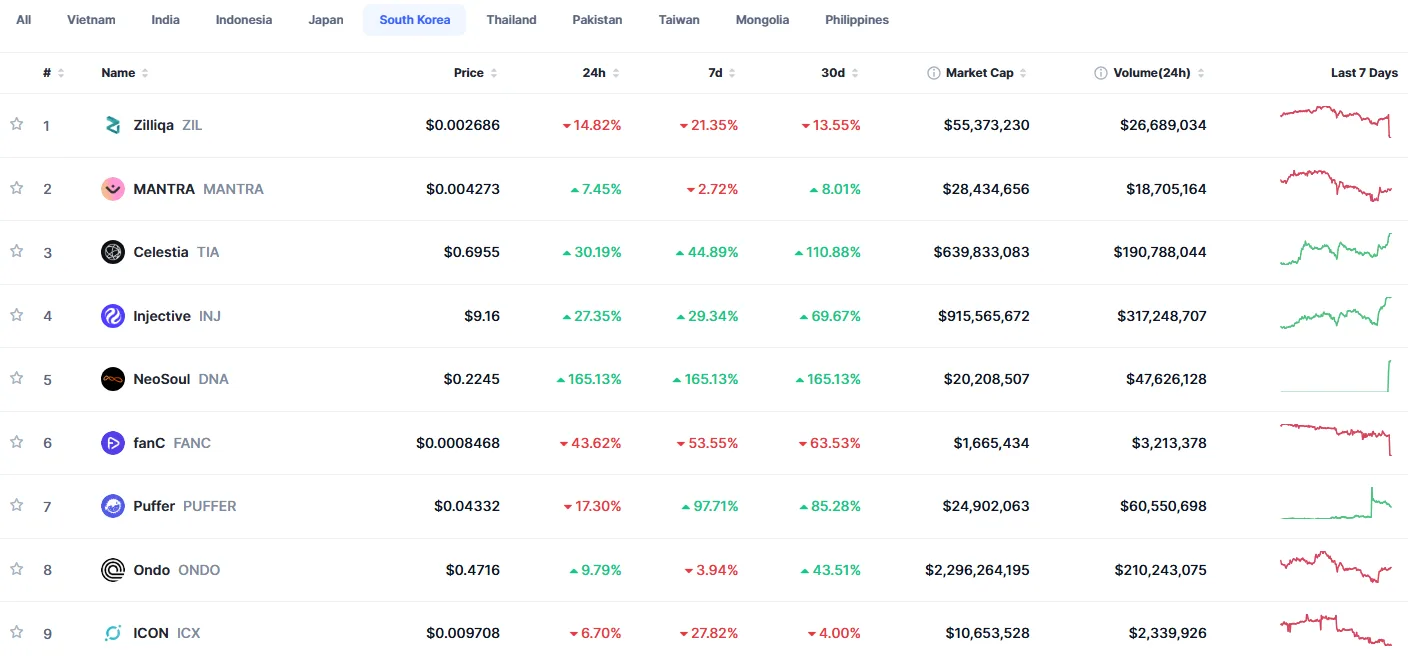Switch to the All tab
Image resolution: width=1408 pixels, height=660 pixels.
[24, 20]
